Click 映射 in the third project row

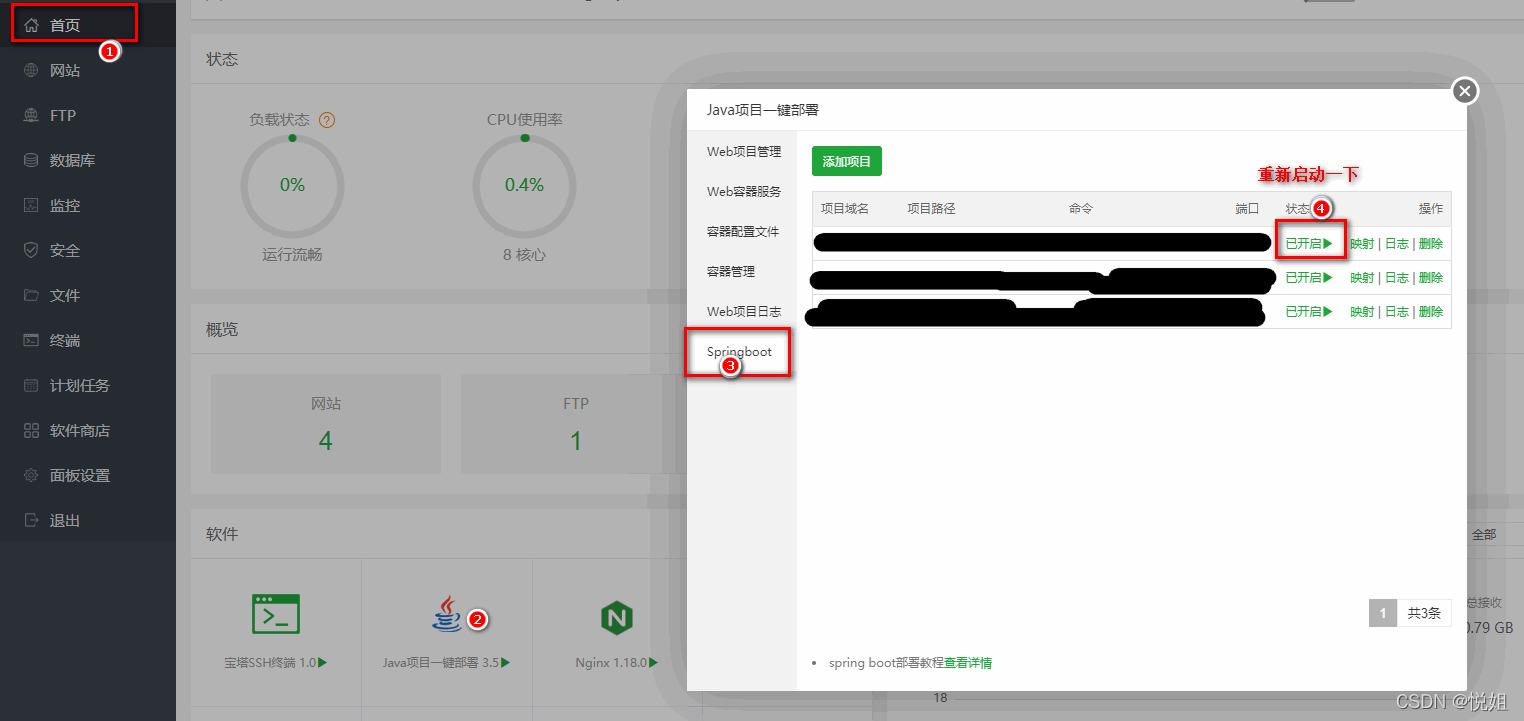[1362, 311]
